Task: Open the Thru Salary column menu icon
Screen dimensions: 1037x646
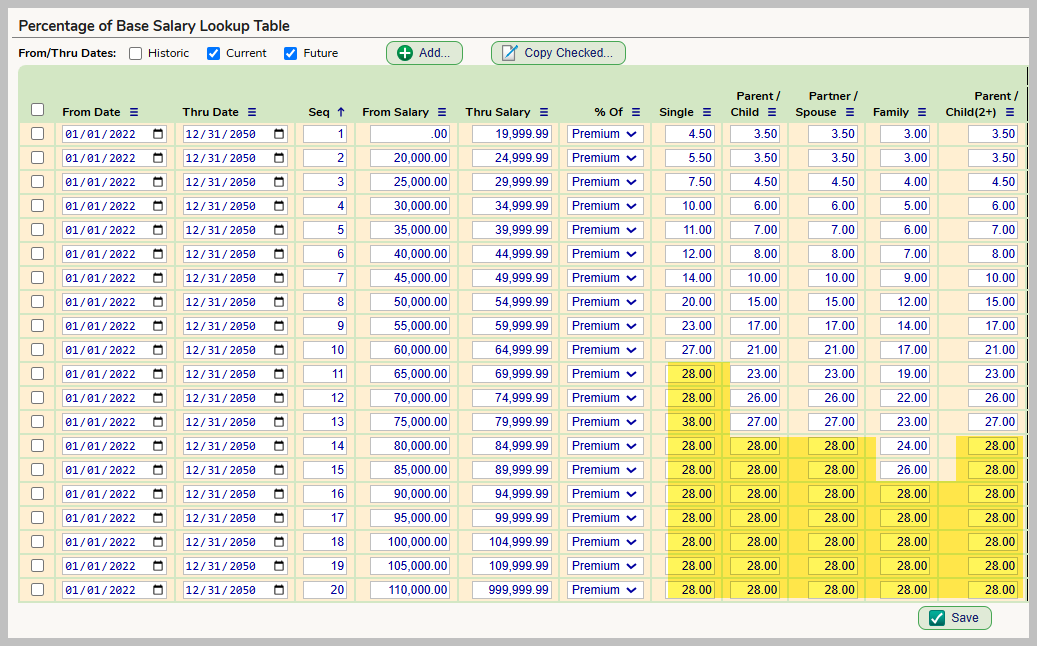Action: click(x=544, y=112)
